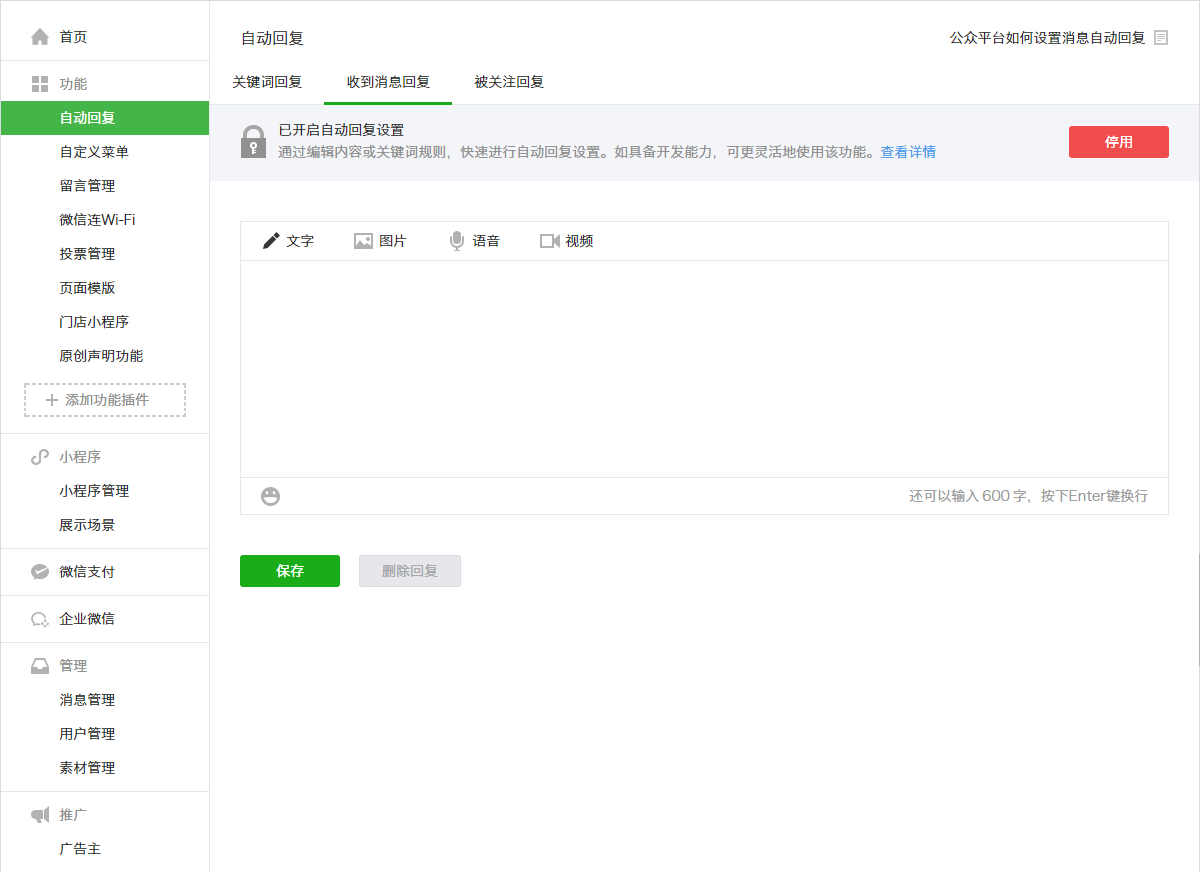Click the 小程序 link icon
The height and width of the screenshot is (872, 1200).
pos(40,457)
